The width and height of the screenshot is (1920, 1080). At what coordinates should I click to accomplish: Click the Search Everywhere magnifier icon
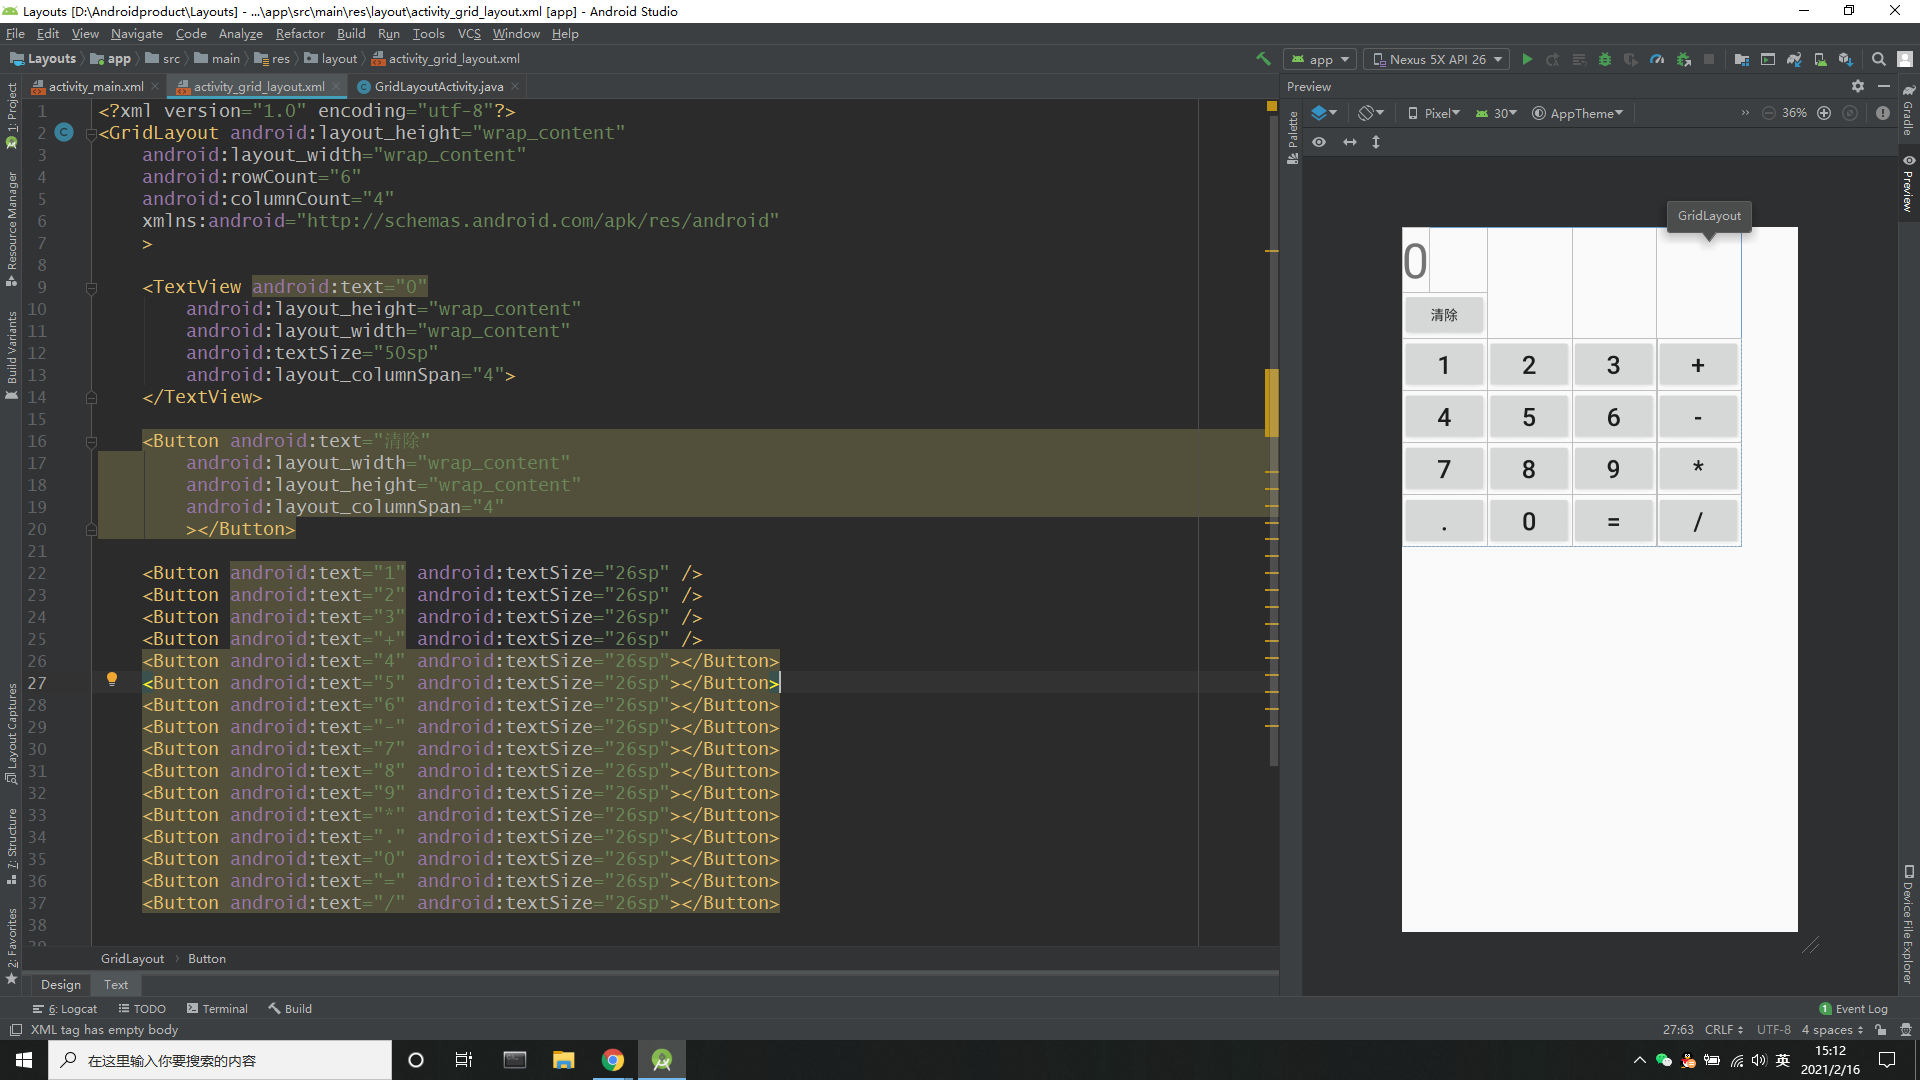tap(1879, 60)
